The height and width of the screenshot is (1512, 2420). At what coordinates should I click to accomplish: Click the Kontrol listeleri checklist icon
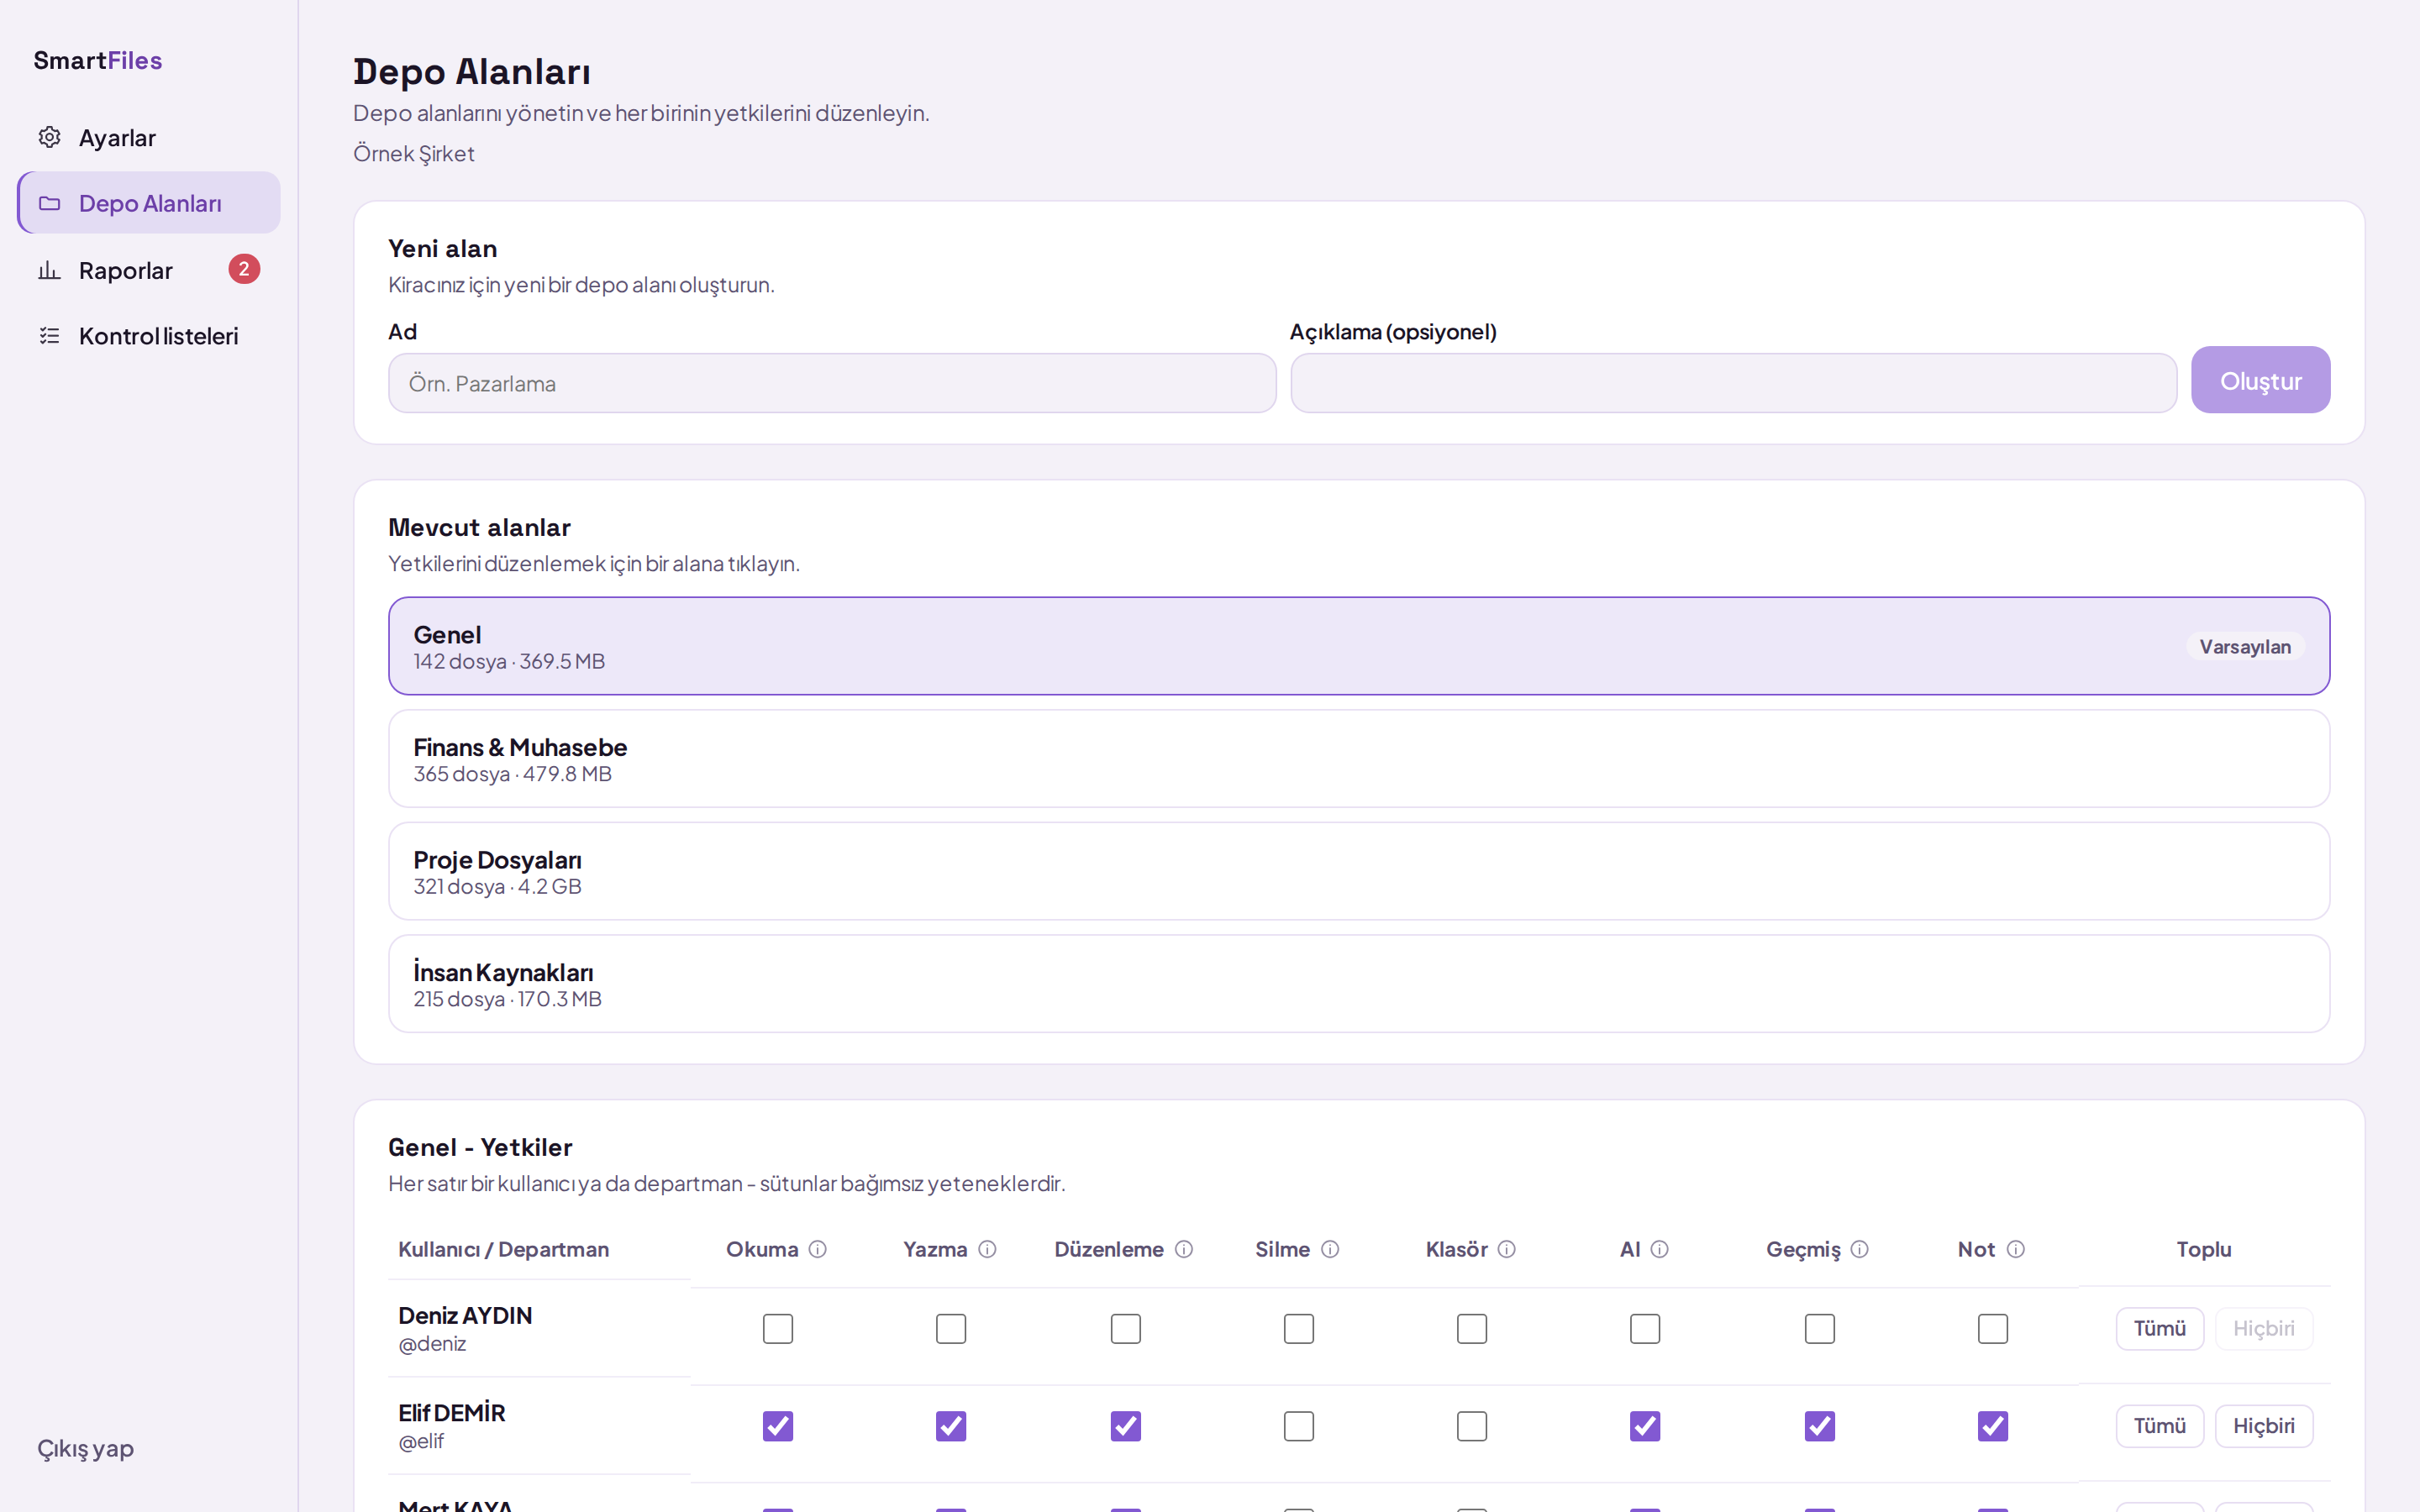point(49,336)
